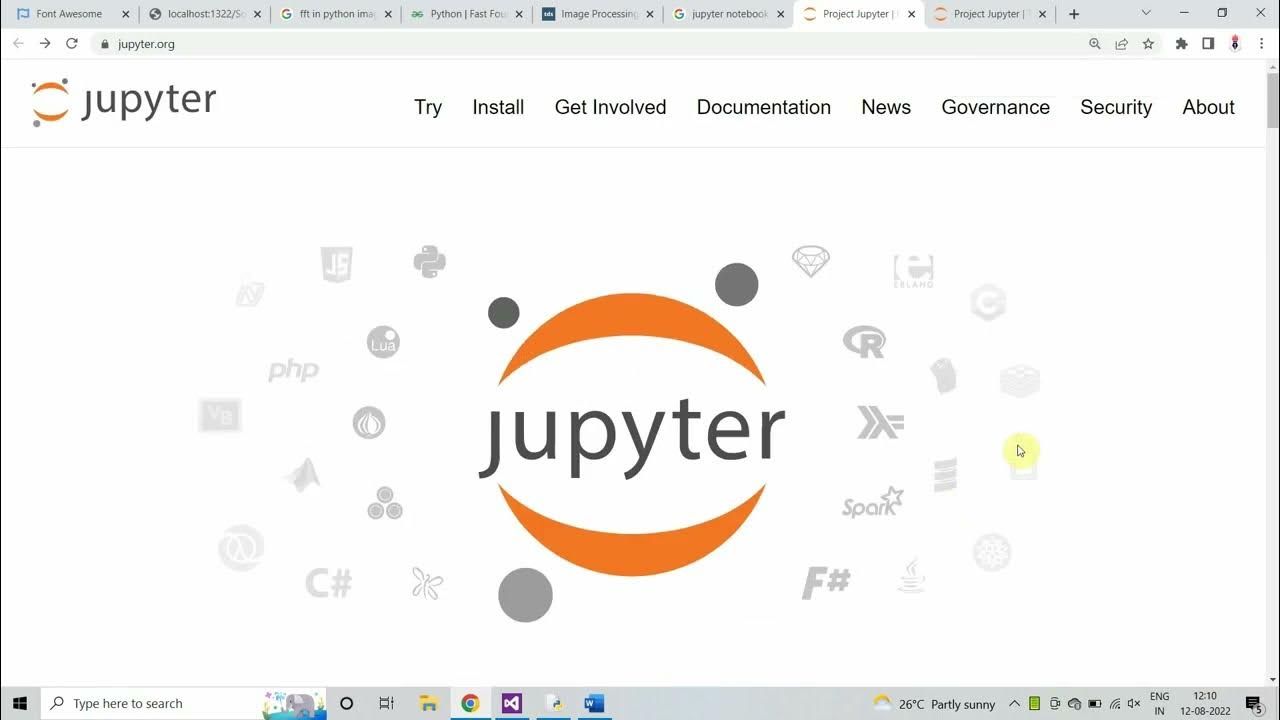Click the JS language icon
This screenshot has height=720, width=1280.
pos(336,264)
